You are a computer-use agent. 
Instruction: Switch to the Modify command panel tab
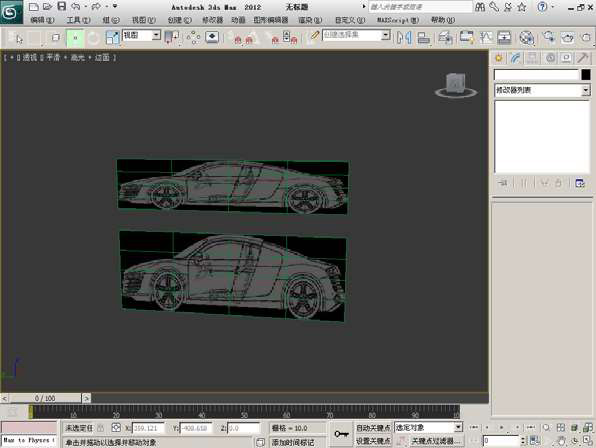tap(516, 58)
